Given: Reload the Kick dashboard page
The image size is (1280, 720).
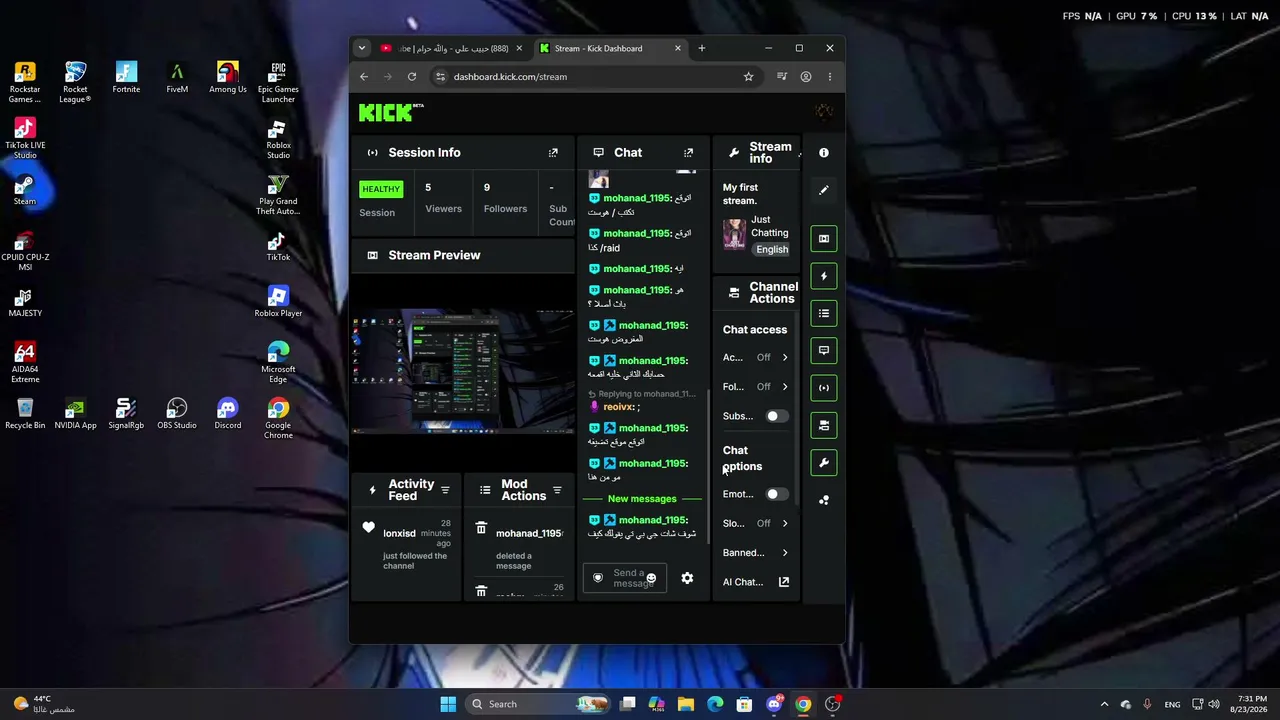Looking at the screenshot, I should point(412,76).
